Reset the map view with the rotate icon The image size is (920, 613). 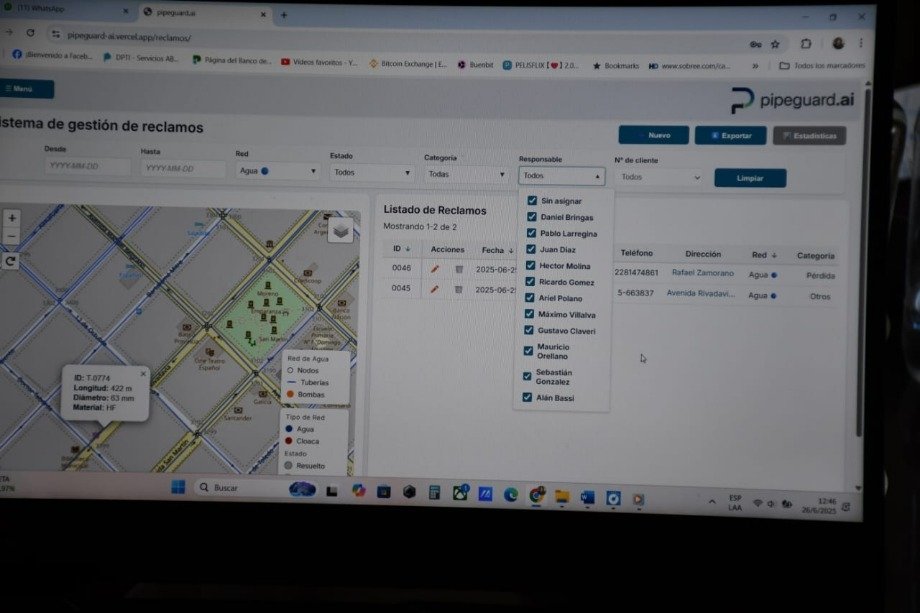[11, 261]
